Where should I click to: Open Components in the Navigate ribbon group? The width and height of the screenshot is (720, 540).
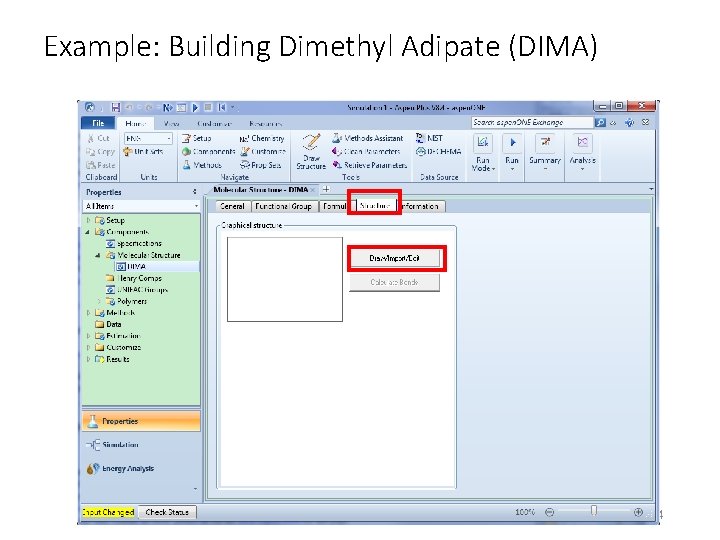click(208, 151)
